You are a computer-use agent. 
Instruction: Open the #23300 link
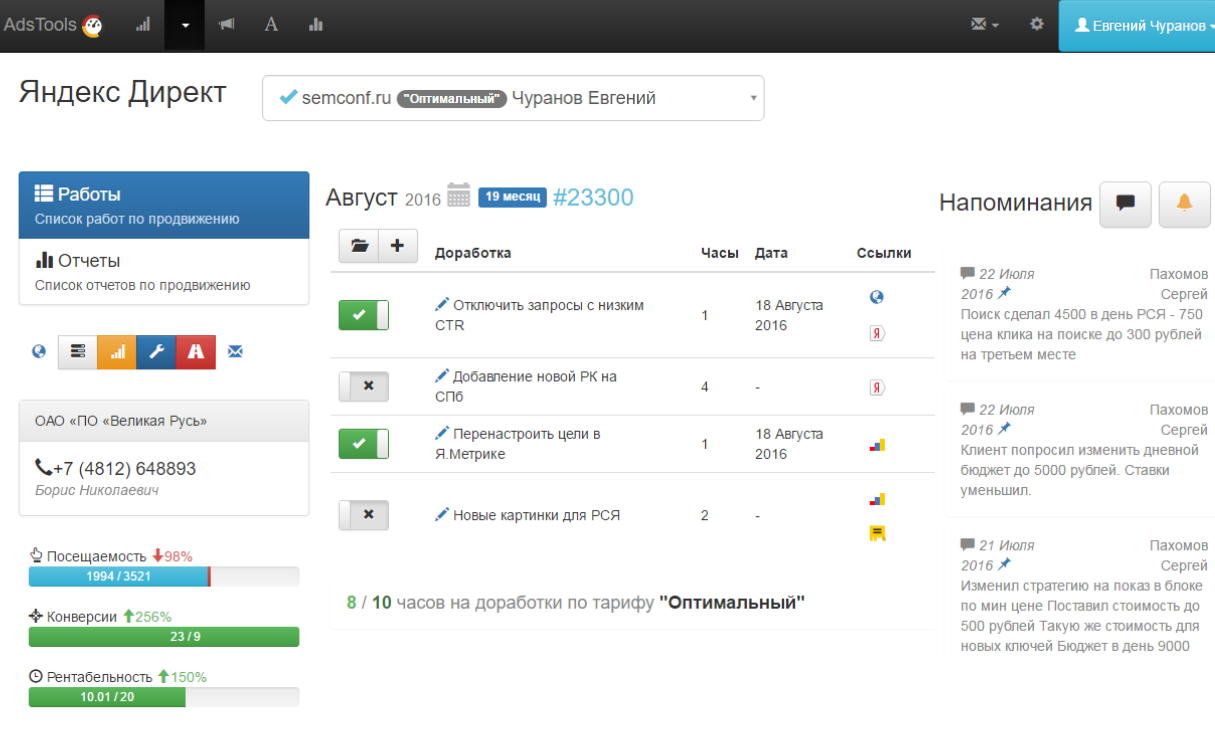click(593, 197)
